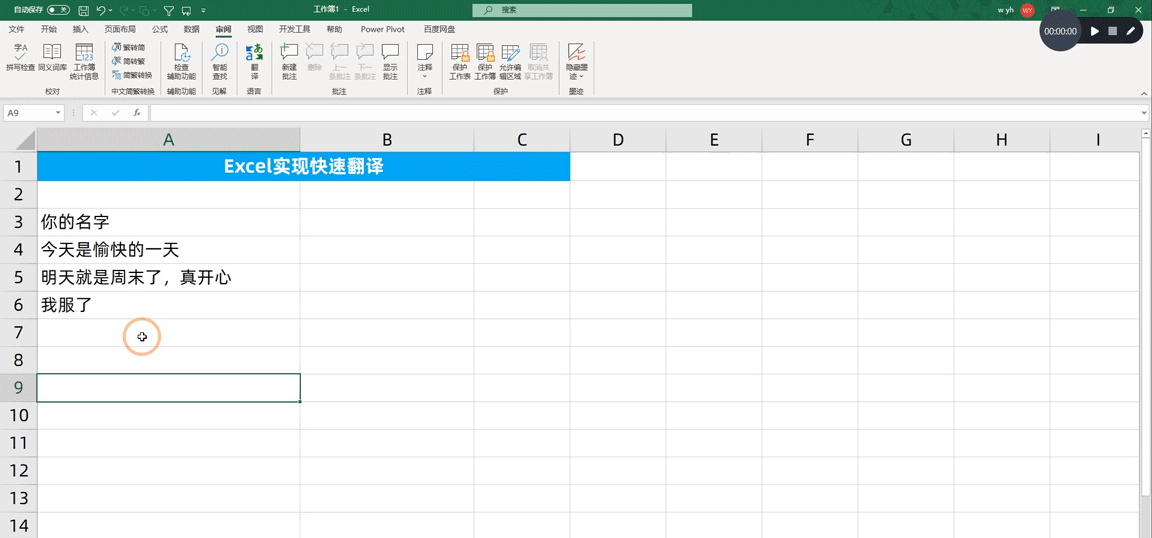This screenshot has width=1152, height=538.
Task: Open 同义词库 thesaurus
Action: coord(51,57)
